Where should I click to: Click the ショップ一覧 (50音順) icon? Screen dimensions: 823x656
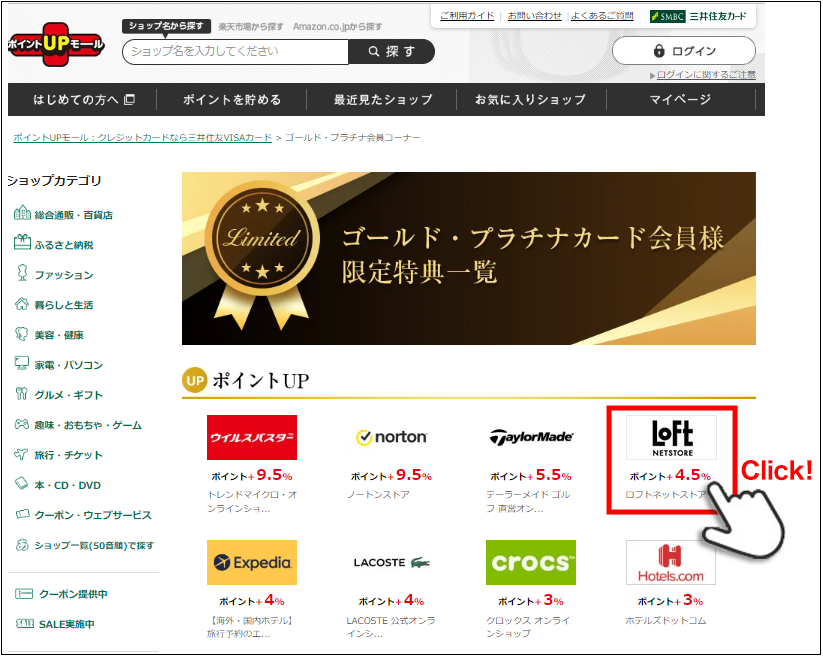pos(22,544)
